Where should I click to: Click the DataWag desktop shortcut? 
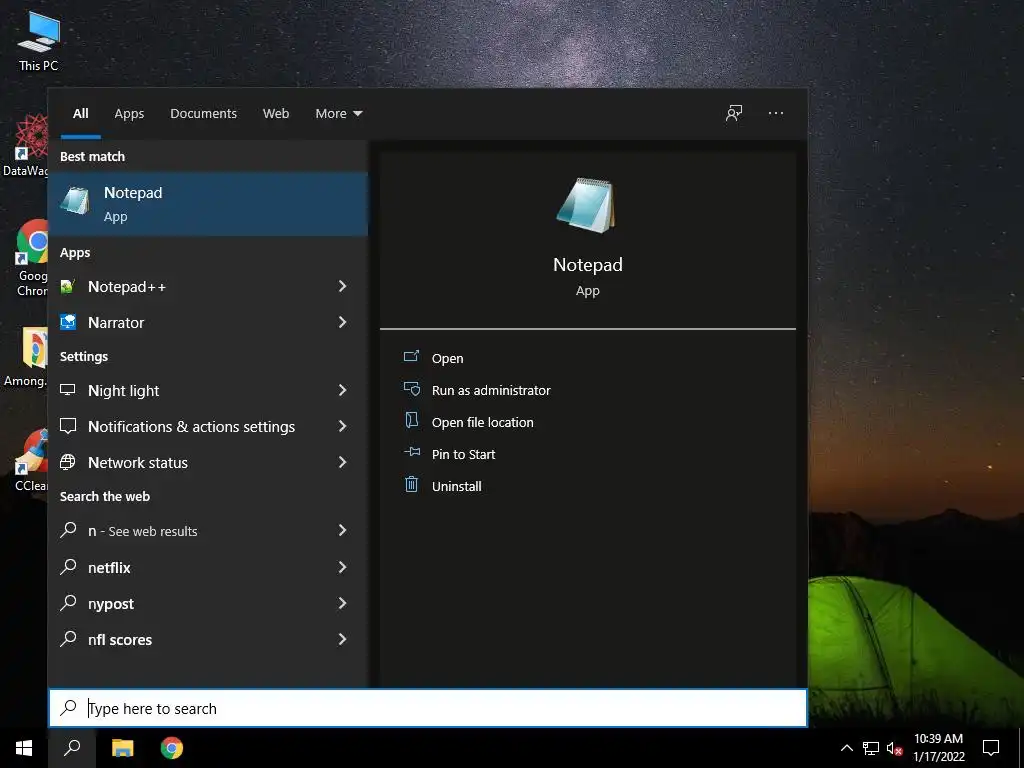pos(26,145)
